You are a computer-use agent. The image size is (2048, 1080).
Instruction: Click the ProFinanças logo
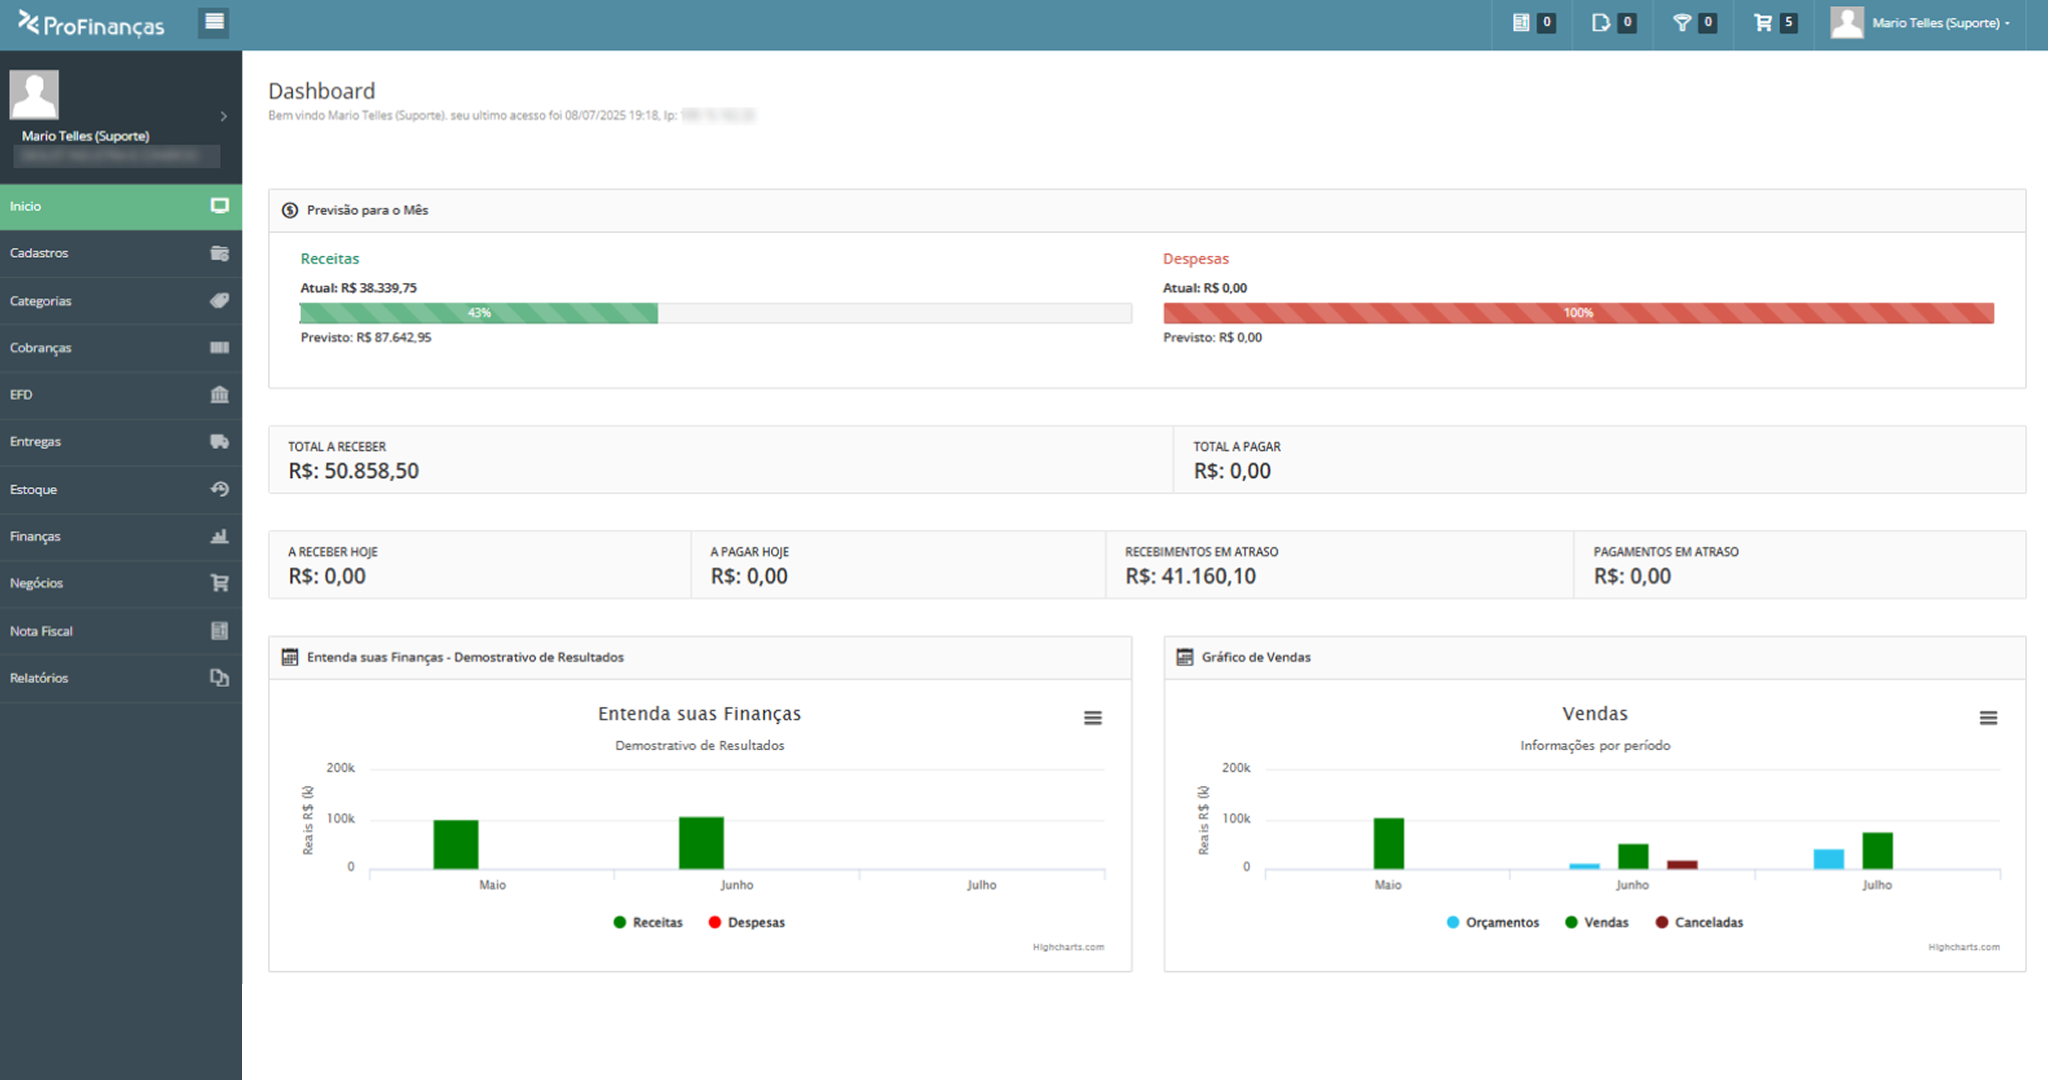[92, 24]
